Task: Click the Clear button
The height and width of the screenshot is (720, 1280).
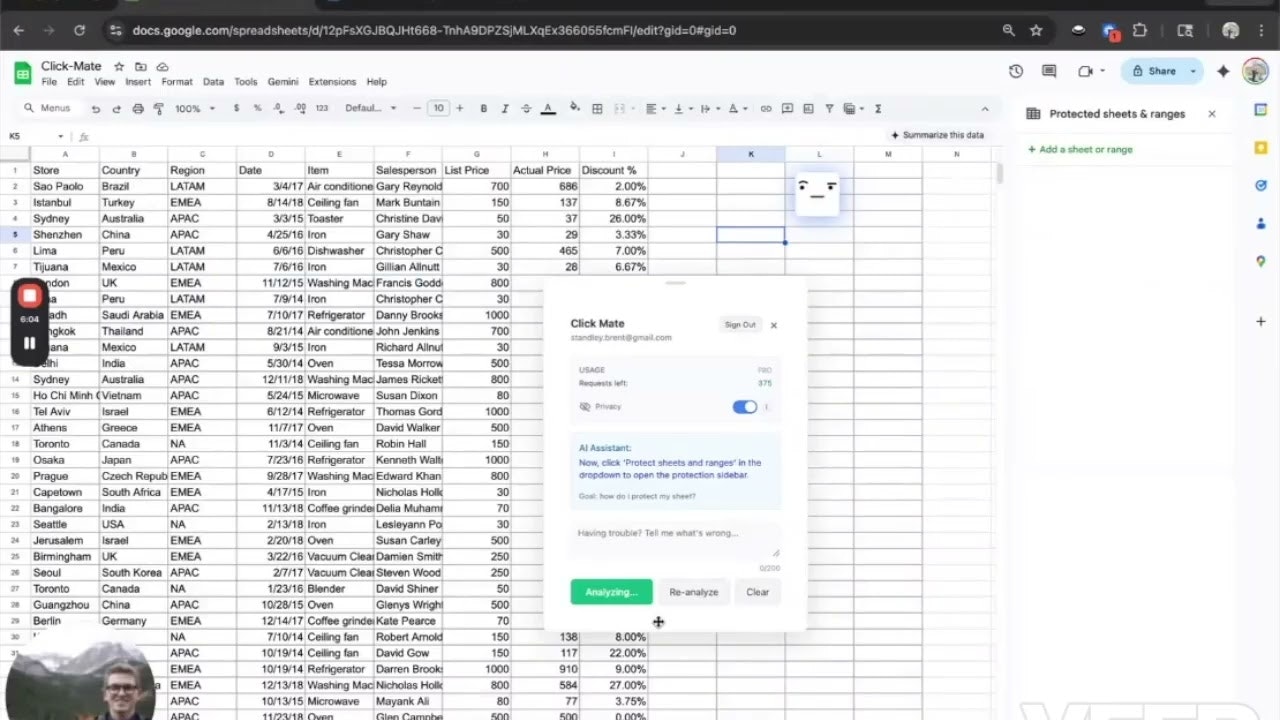Action: pyautogui.click(x=758, y=592)
